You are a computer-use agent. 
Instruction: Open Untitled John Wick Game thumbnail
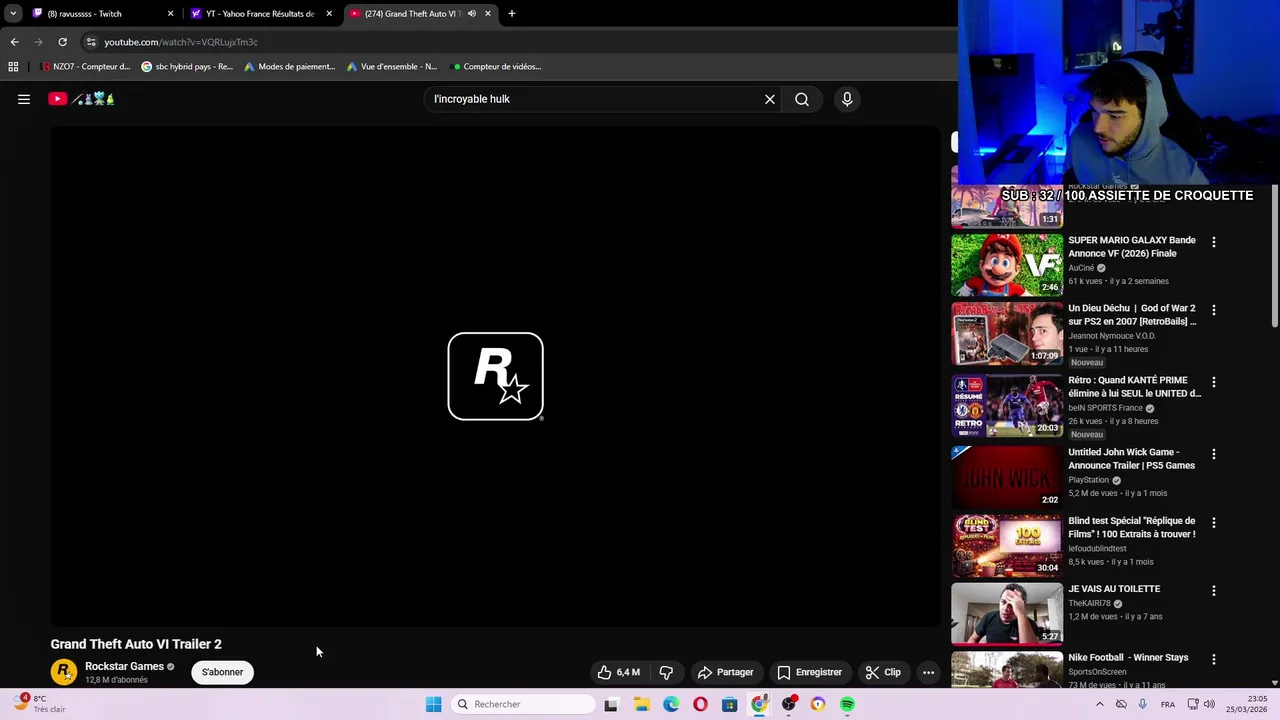point(1007,477)
